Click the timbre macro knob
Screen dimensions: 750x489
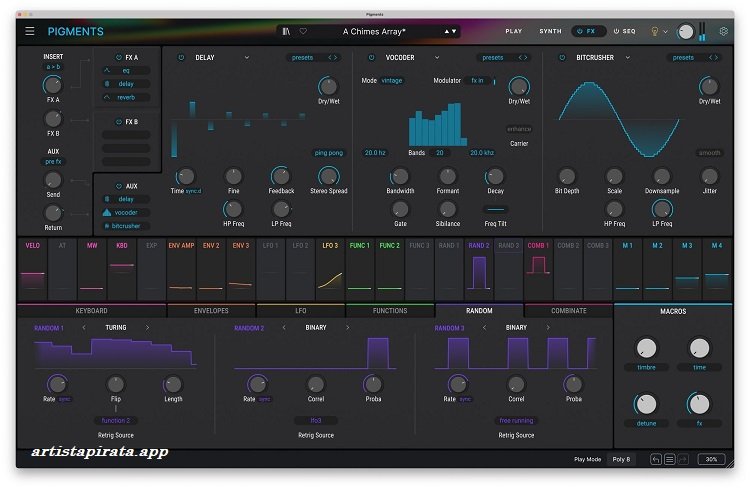(x=646, y=348)
